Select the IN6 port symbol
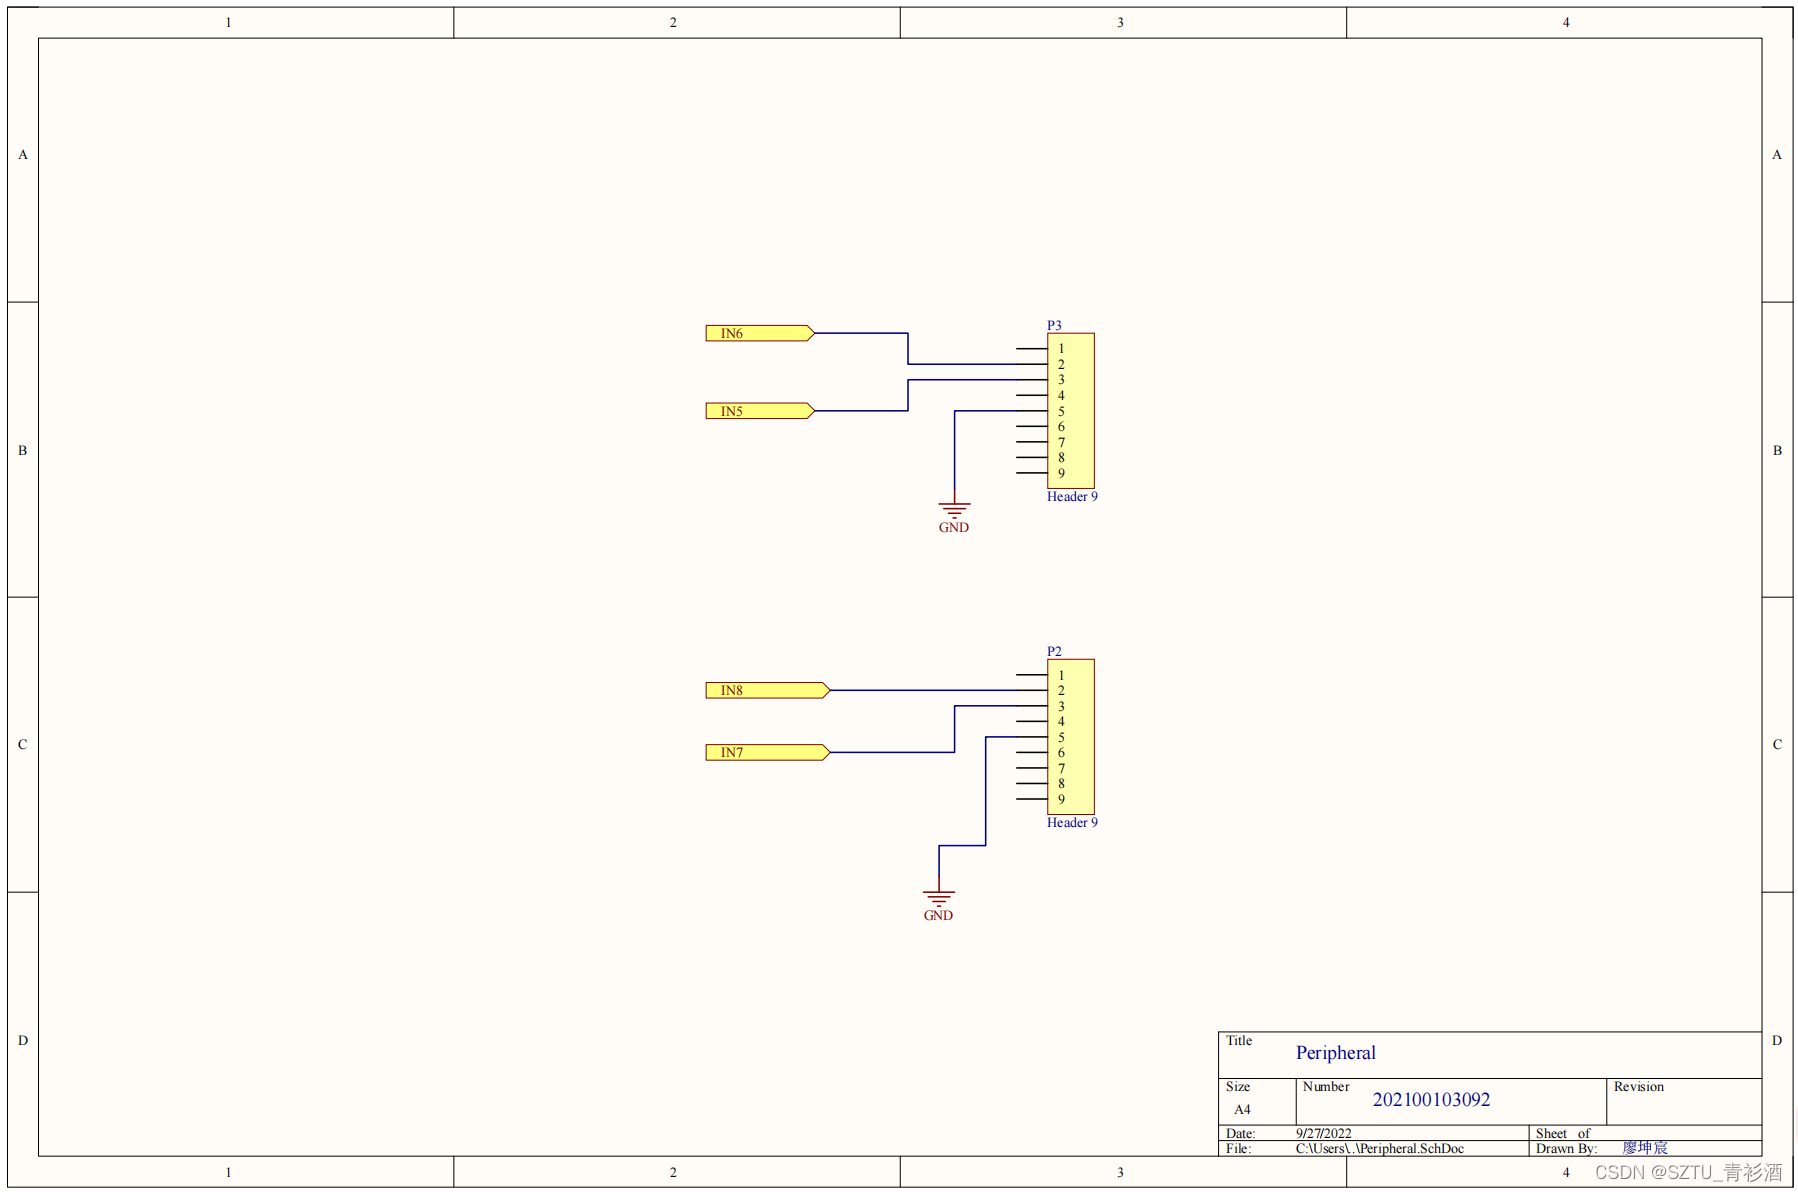The height and width of the screenshot is (1192, 1798). pyautogui.click(x=759, y=333)
